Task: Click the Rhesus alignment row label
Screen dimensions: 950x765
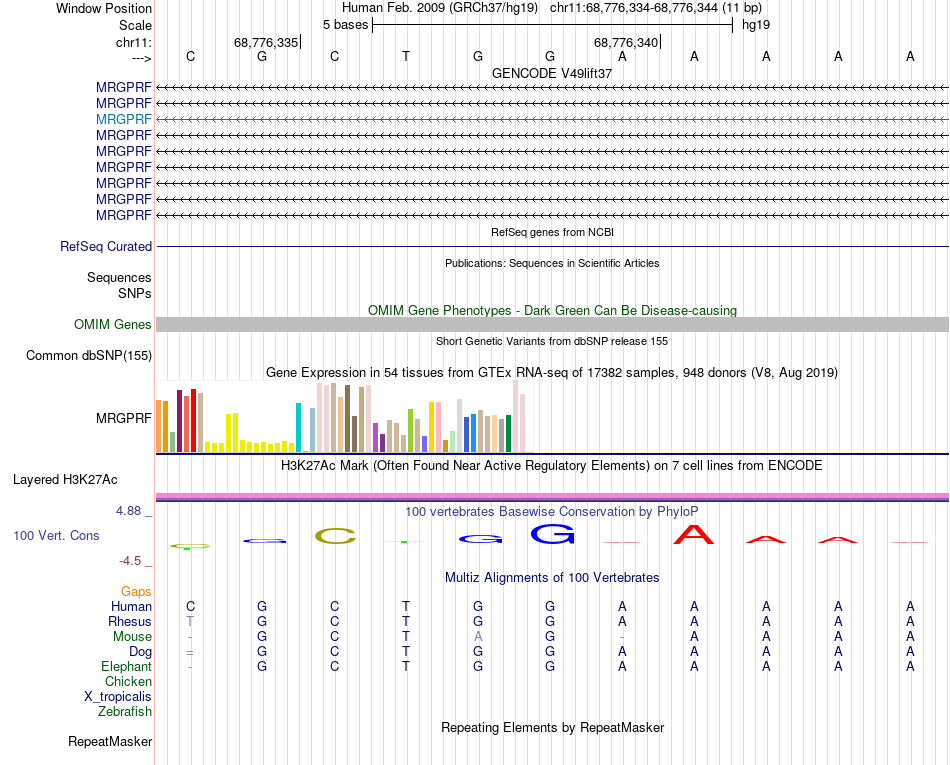Action: [x=130, y=621]
